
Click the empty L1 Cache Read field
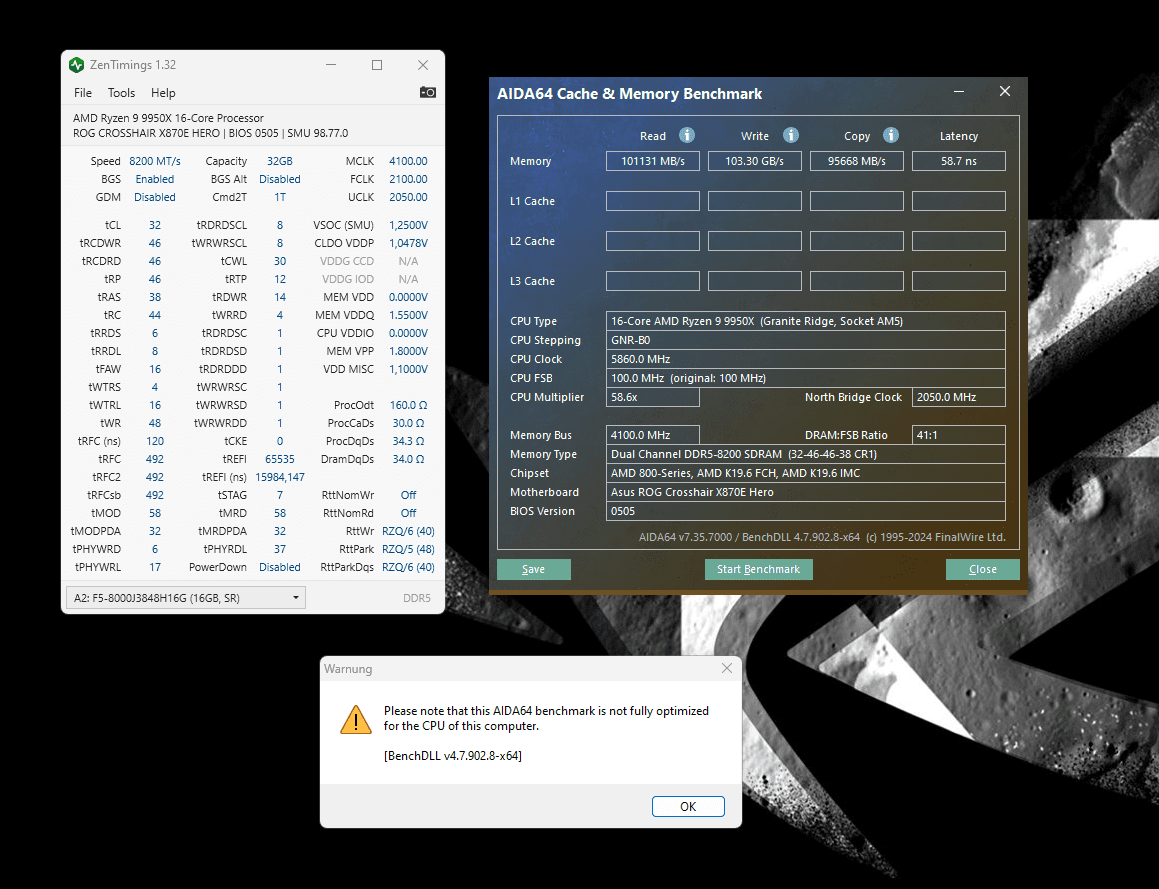click(x=653, y=201)
